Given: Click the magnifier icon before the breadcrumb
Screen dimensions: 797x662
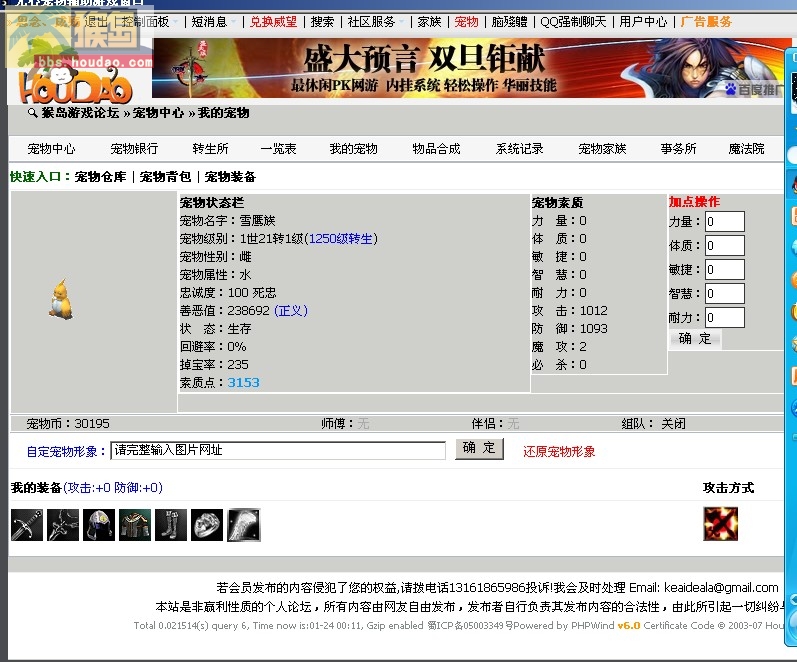Looking at the screenshot, I should [33, 113].
